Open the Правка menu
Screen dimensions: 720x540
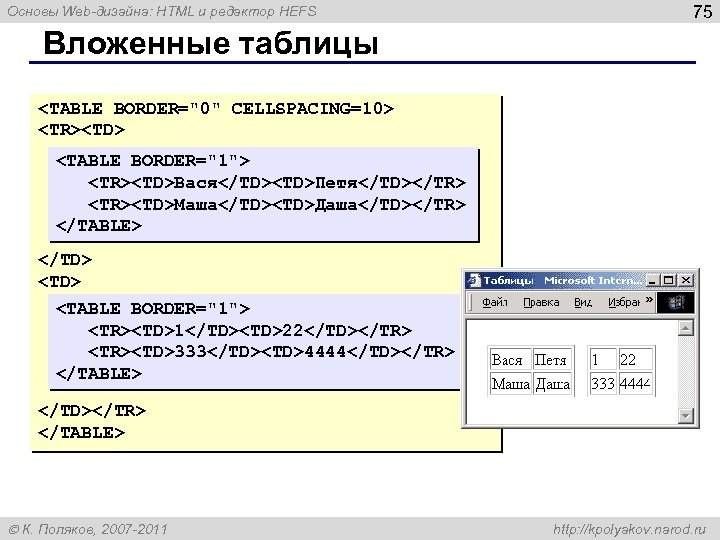point(541,303)
